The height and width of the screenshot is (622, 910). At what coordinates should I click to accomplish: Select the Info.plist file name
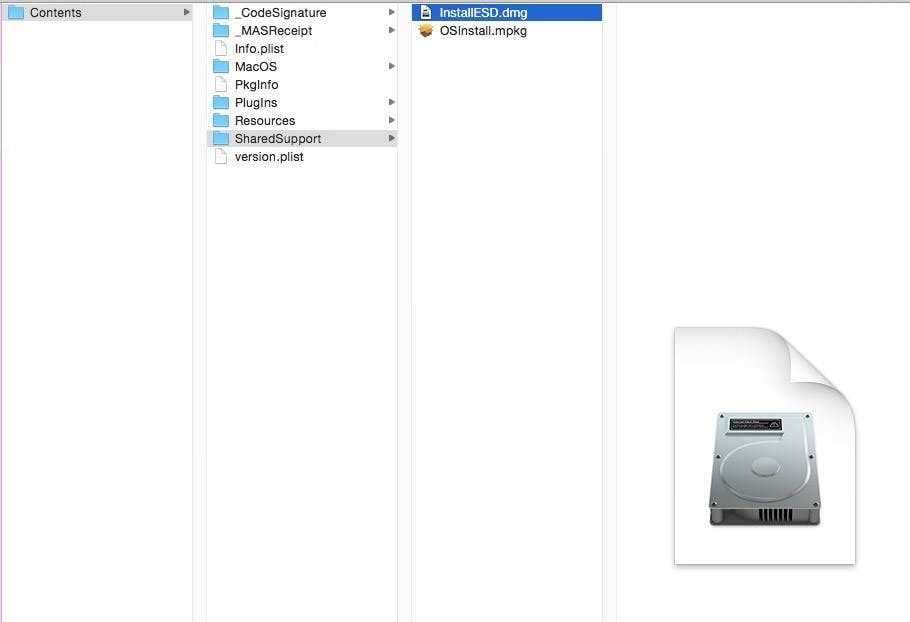(x=259, y=49)
